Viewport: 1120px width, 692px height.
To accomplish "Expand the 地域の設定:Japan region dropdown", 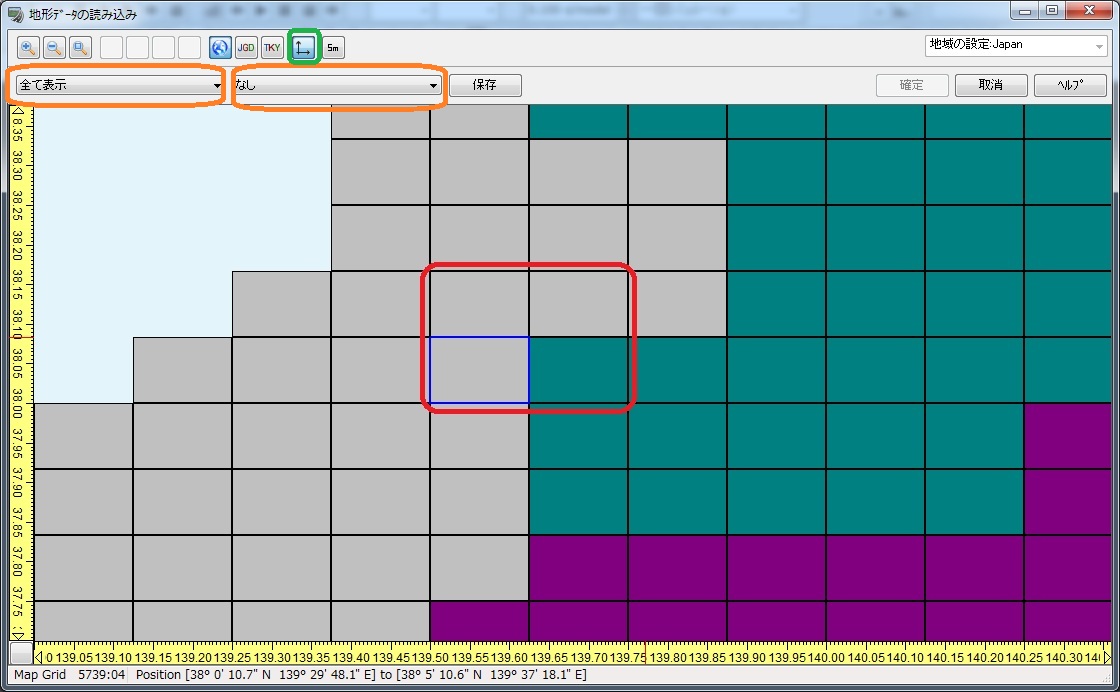I will coord(1016,45).
